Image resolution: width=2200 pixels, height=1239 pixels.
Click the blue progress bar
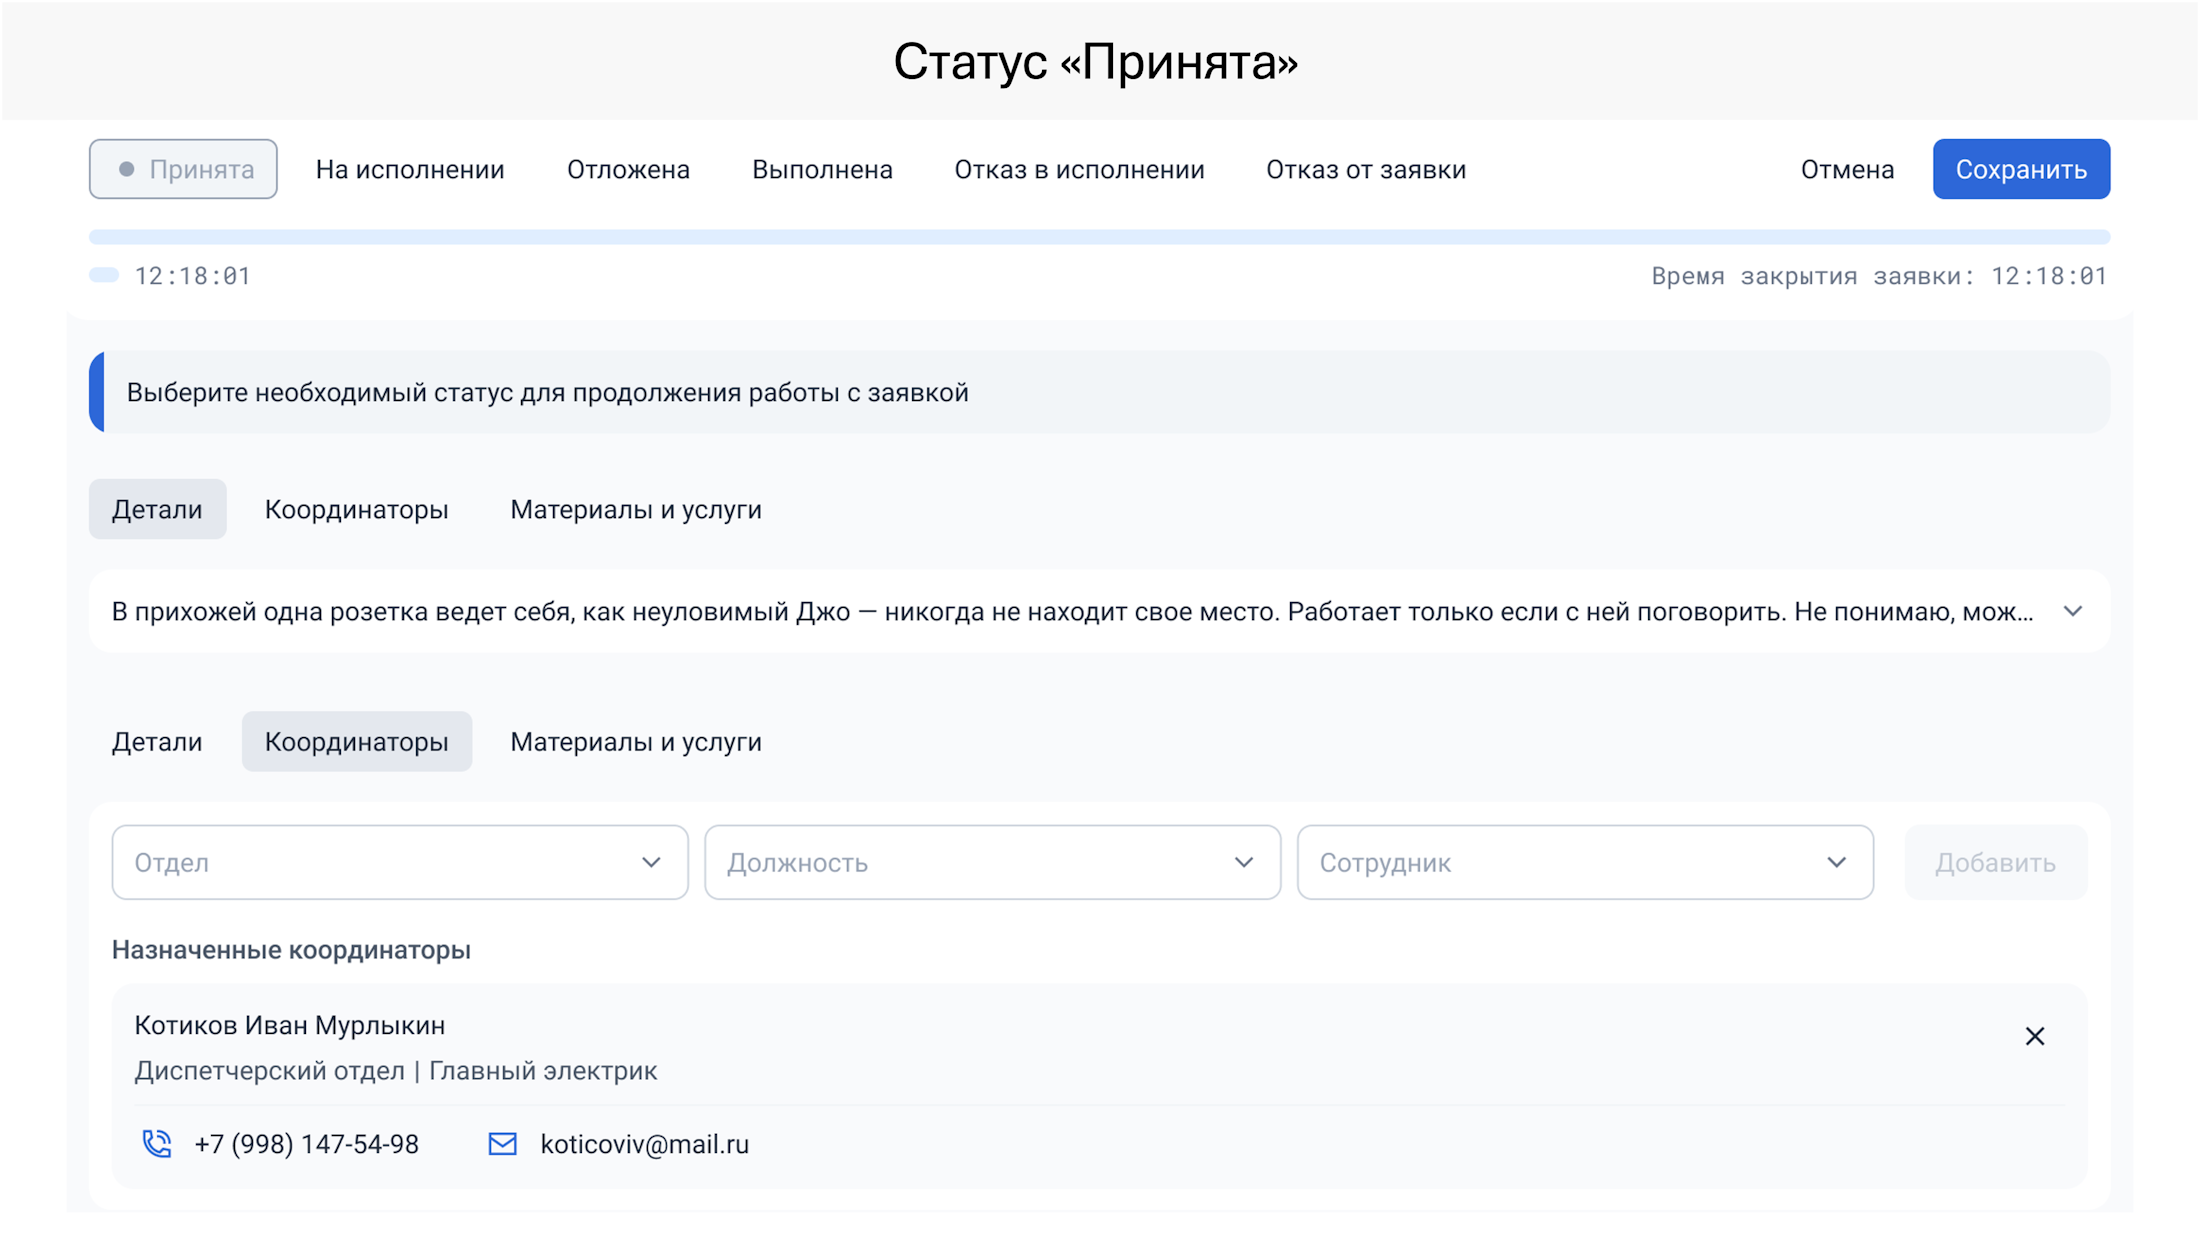point(1099,237)
